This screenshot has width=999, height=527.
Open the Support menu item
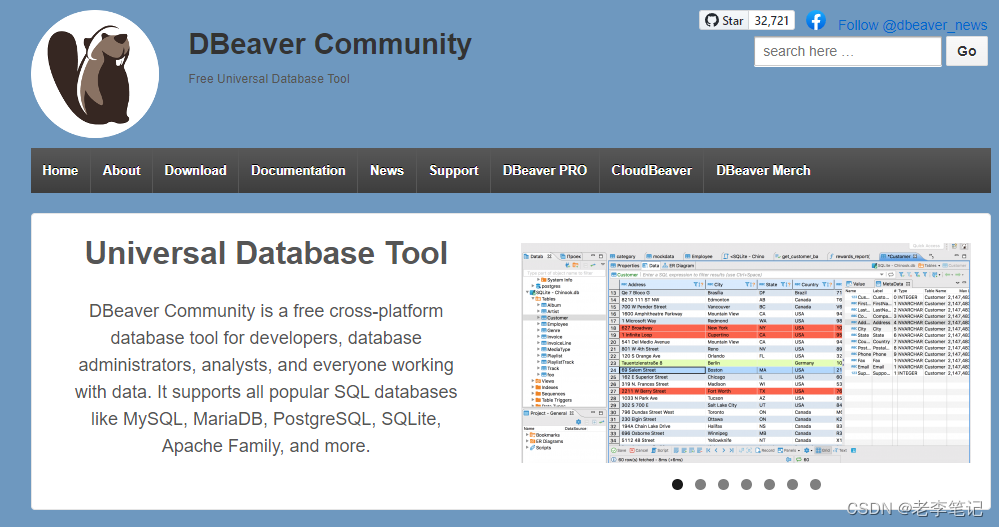[454, 171]
